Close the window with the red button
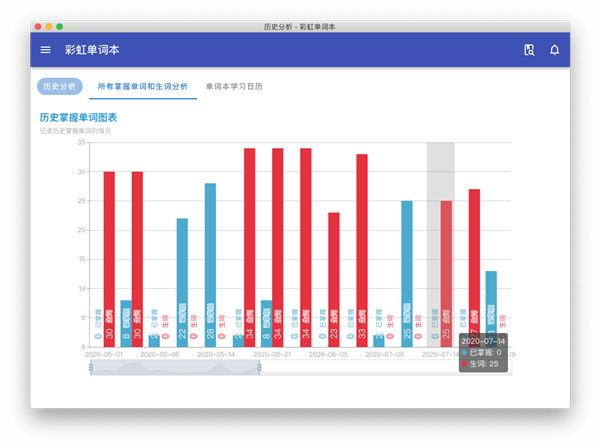 (x=38, y=26)
